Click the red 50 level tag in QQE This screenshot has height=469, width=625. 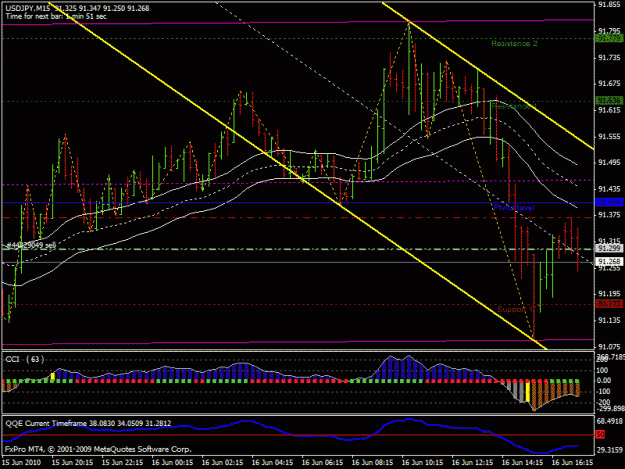pos(600,434)
